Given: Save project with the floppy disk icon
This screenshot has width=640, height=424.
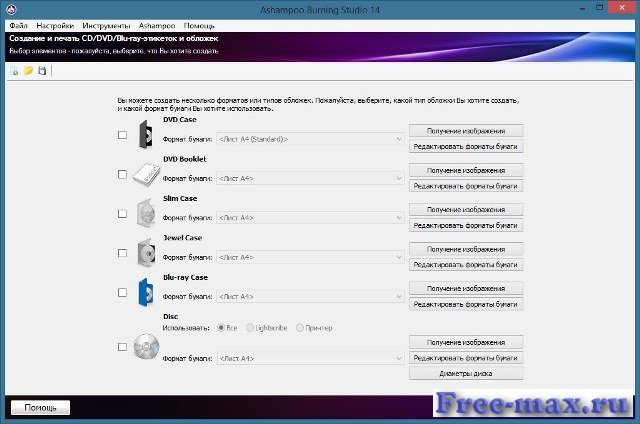Looking at the screenshot, I should pyautogui.click(x=42, y=71).
